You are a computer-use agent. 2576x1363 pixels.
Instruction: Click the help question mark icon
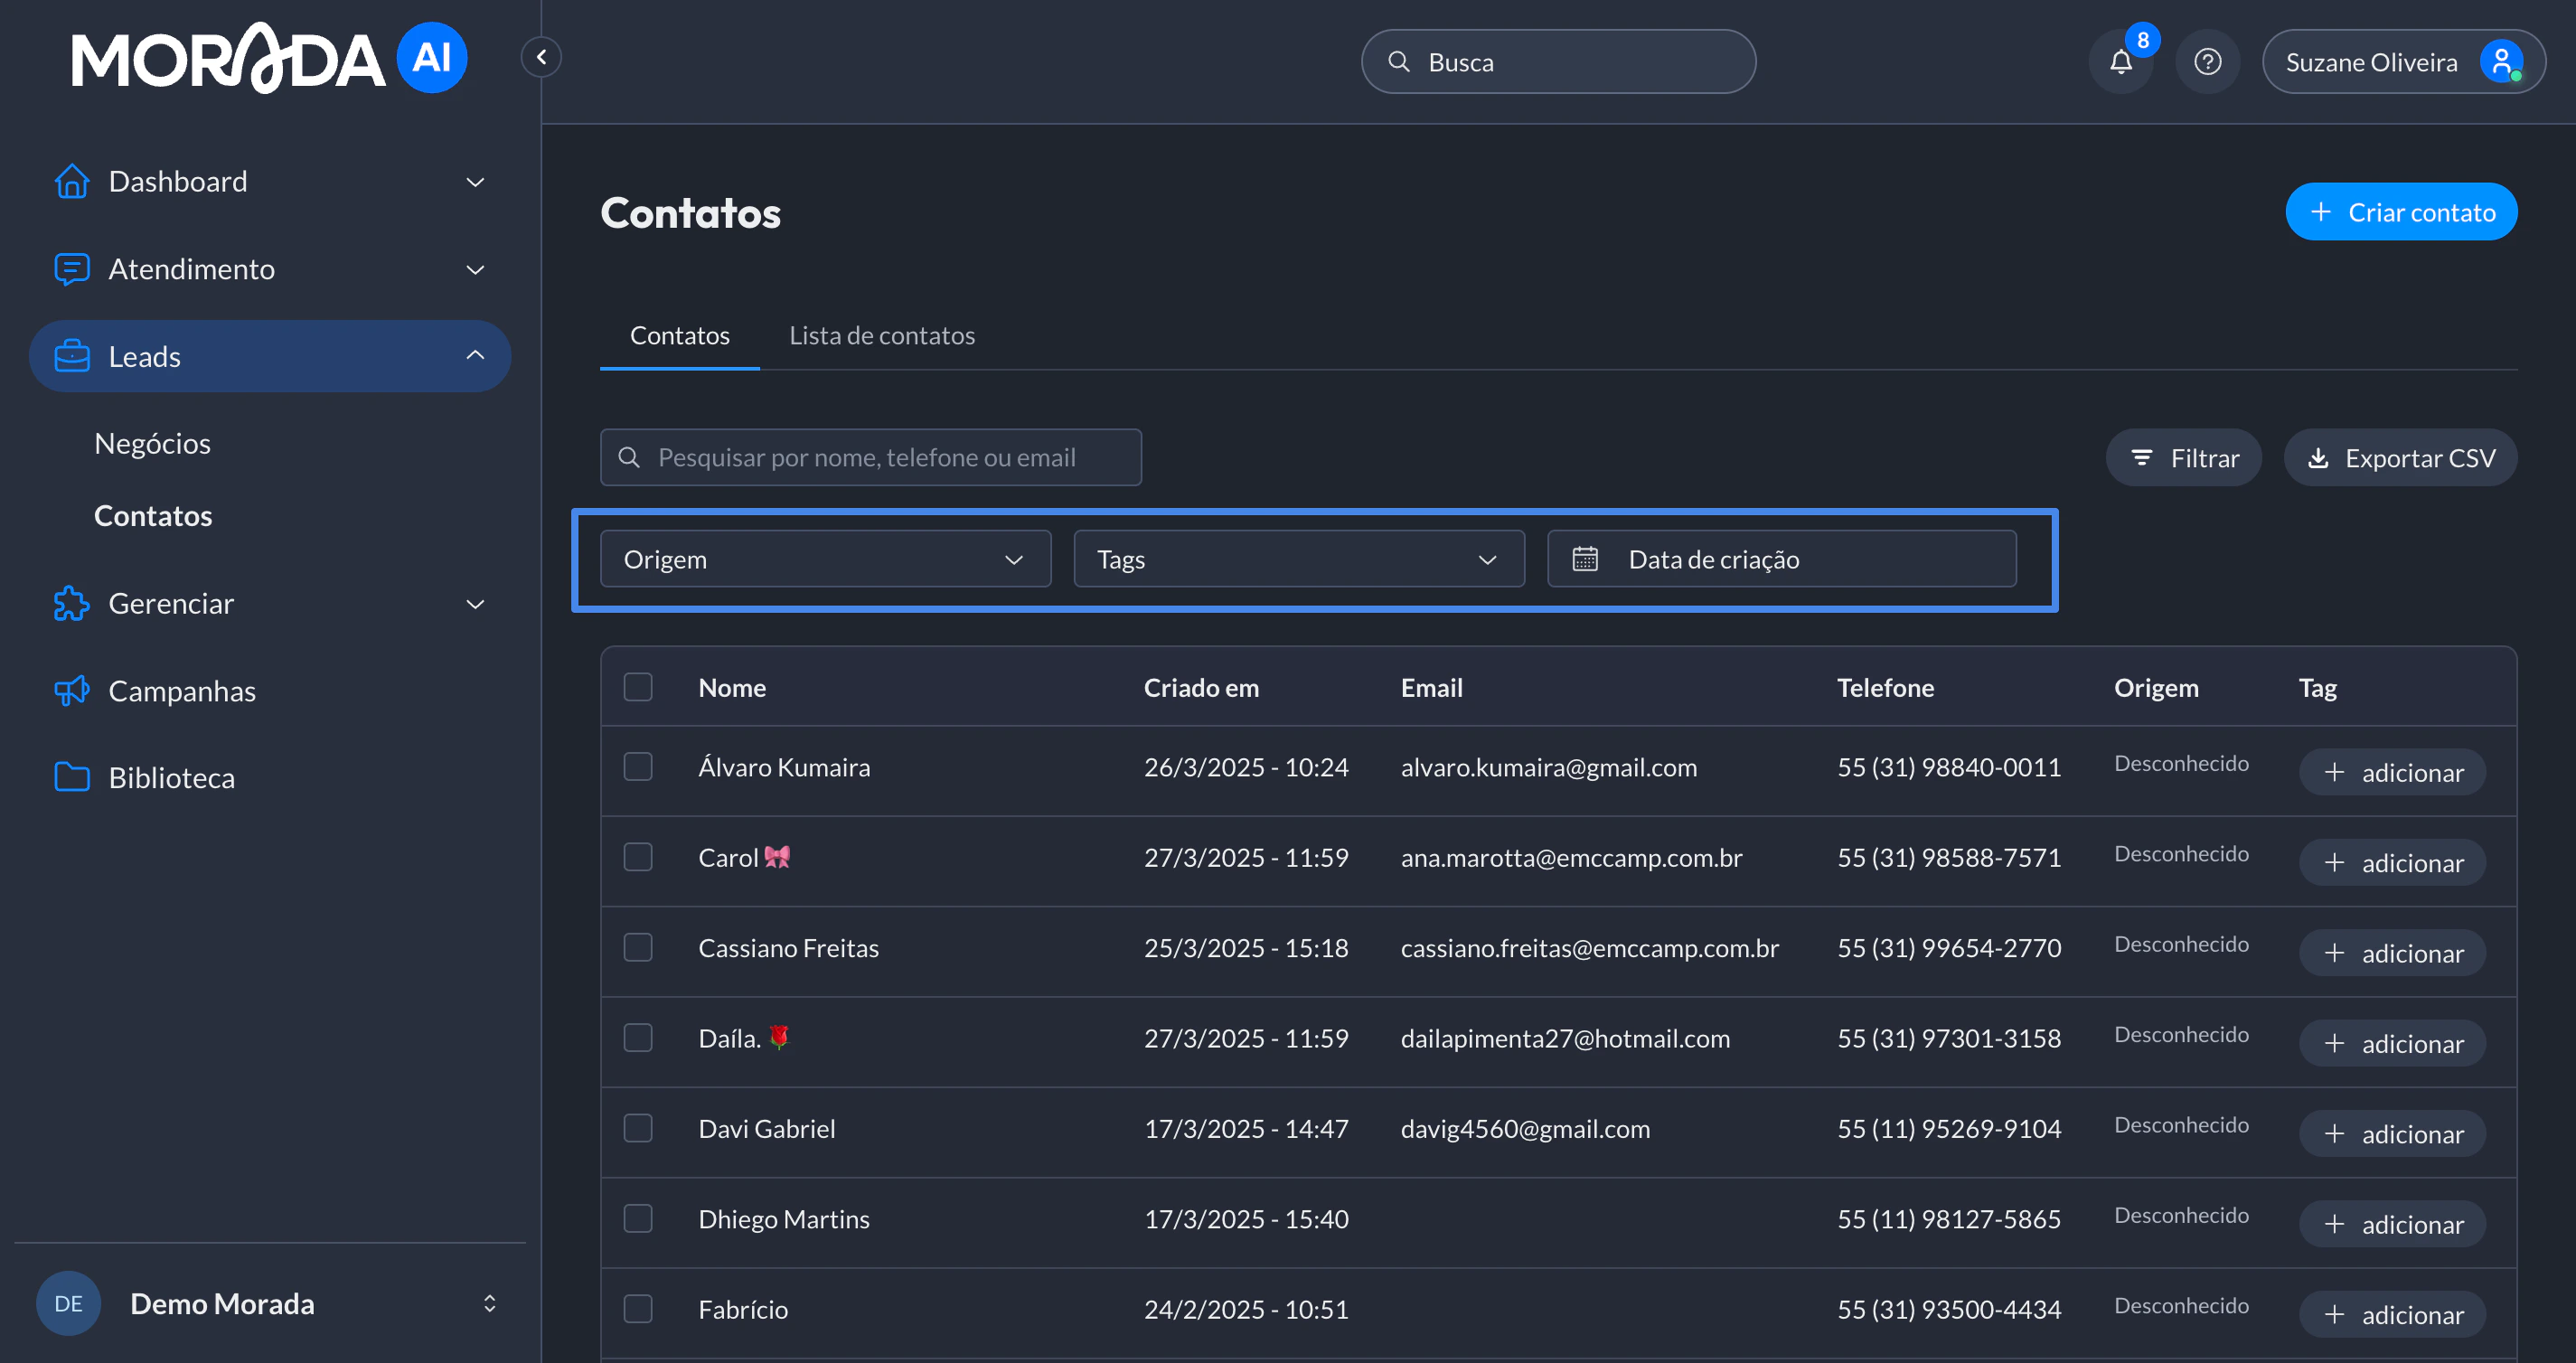pyautogui.click(x=2207, y=62)
